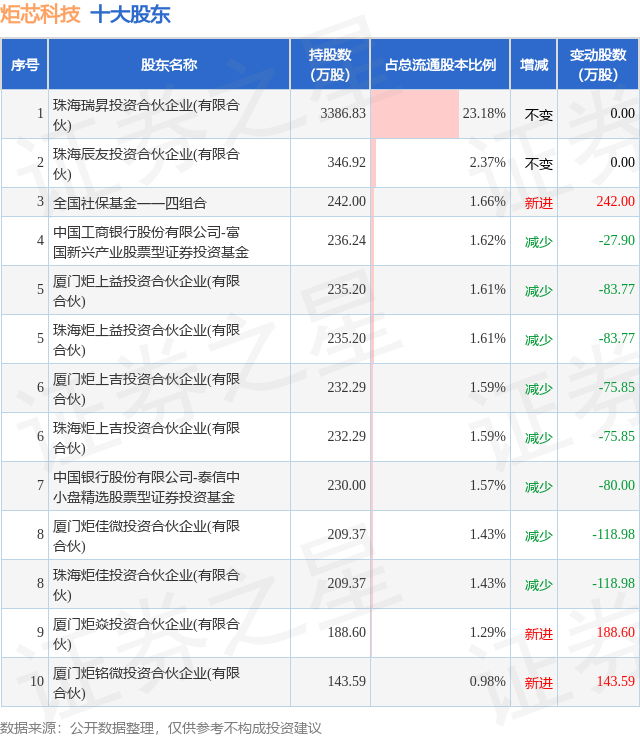Click shareholding value 188.60 in 持股数 column
Screen dimensions: 640x737
[x=346, y=632]
